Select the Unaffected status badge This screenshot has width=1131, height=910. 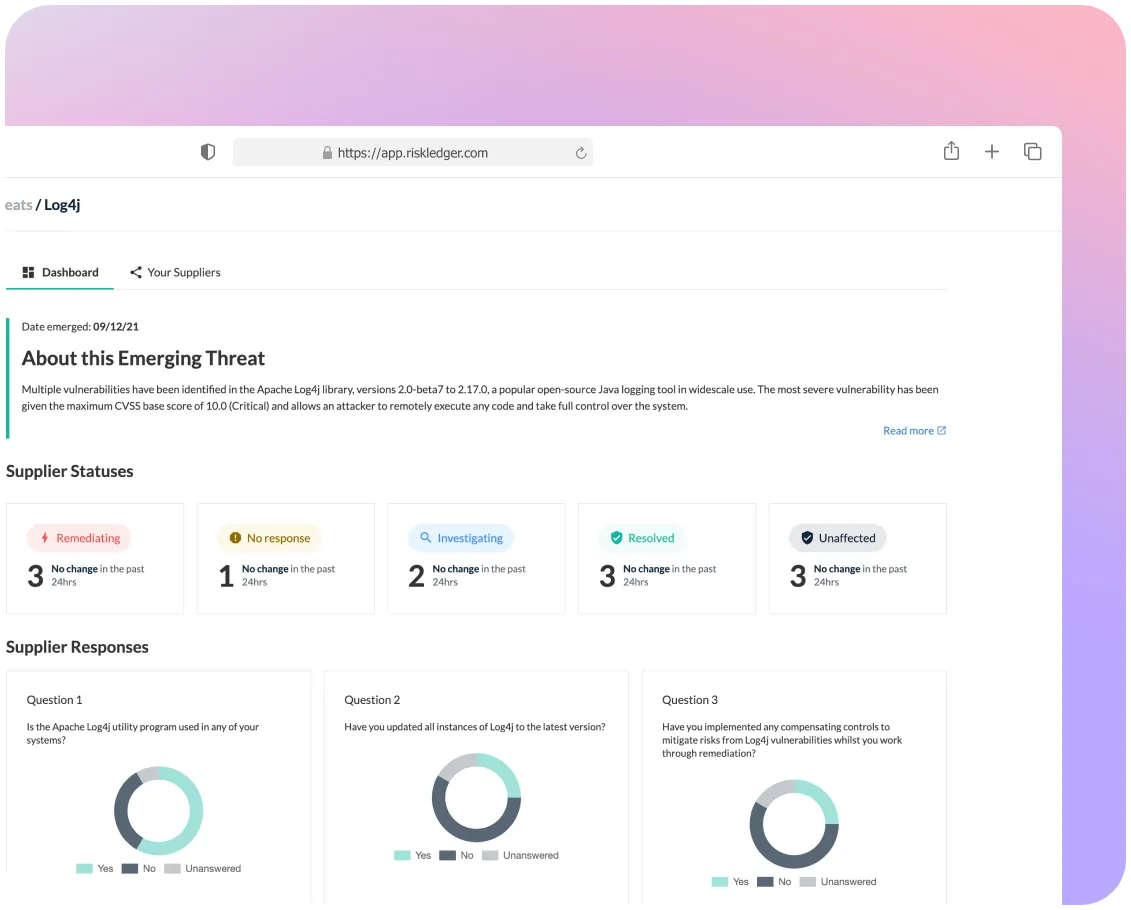[x=837, y=538]
